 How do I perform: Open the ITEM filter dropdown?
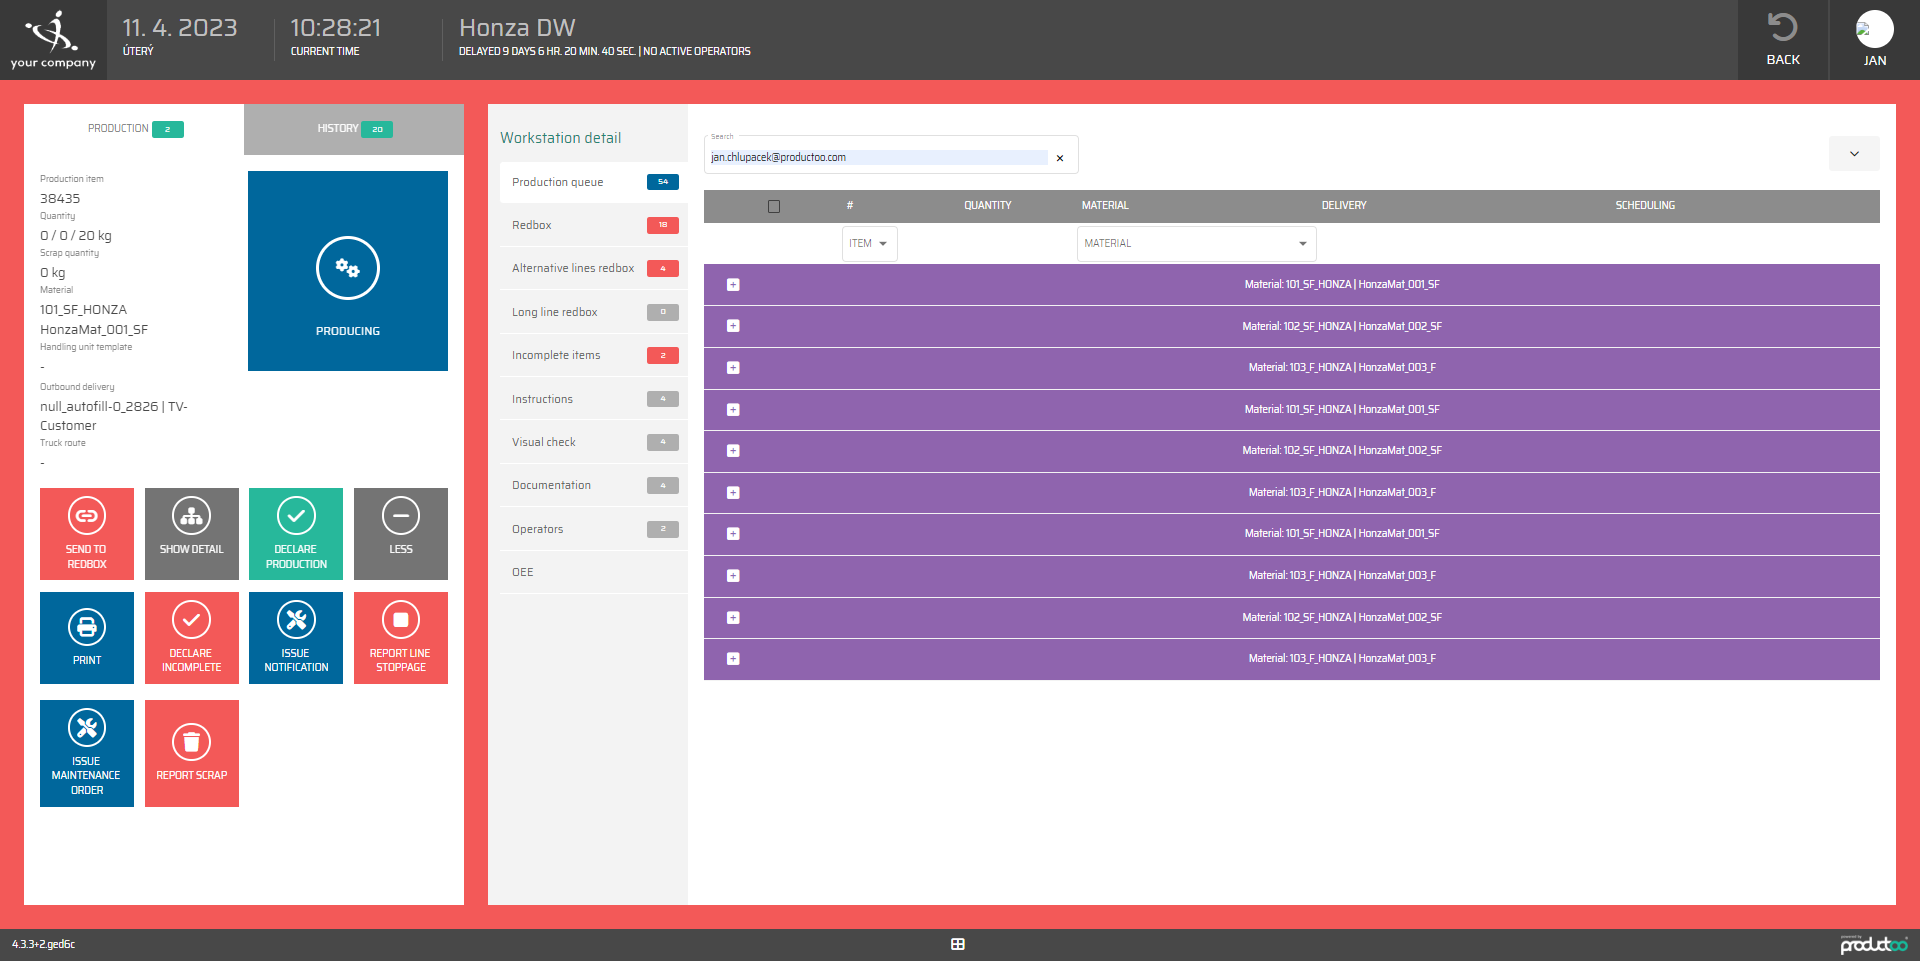869,244
